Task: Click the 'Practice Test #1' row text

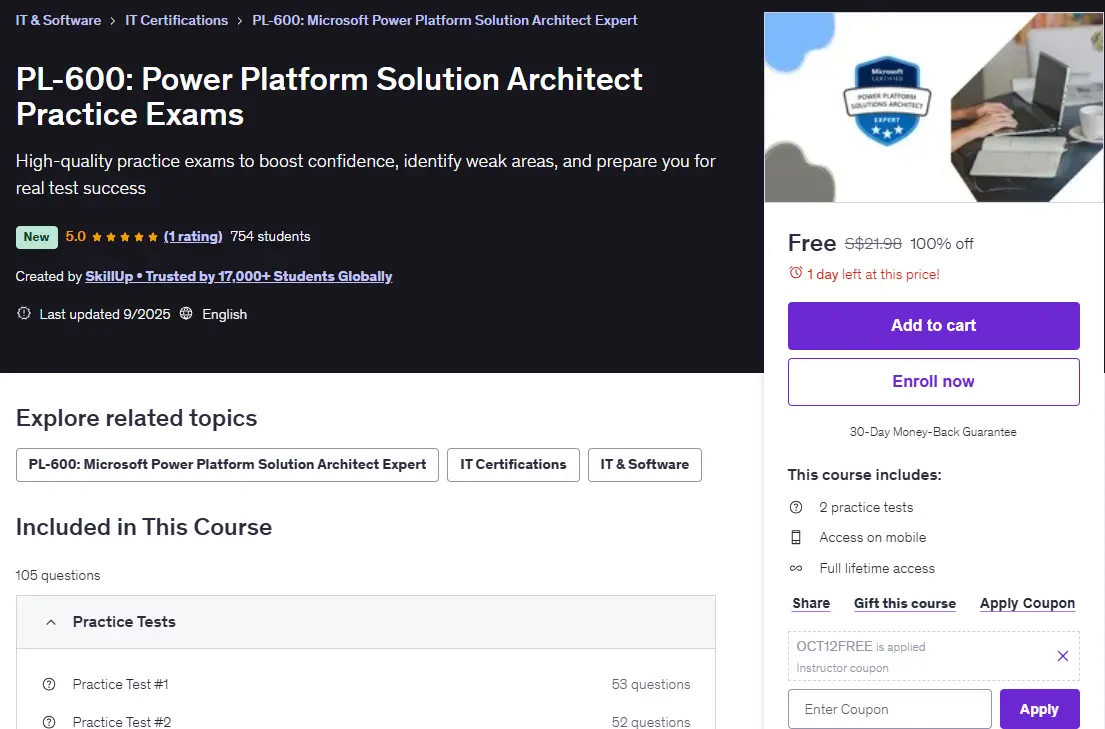Action: pyautogui.click(x=121, y=684)
